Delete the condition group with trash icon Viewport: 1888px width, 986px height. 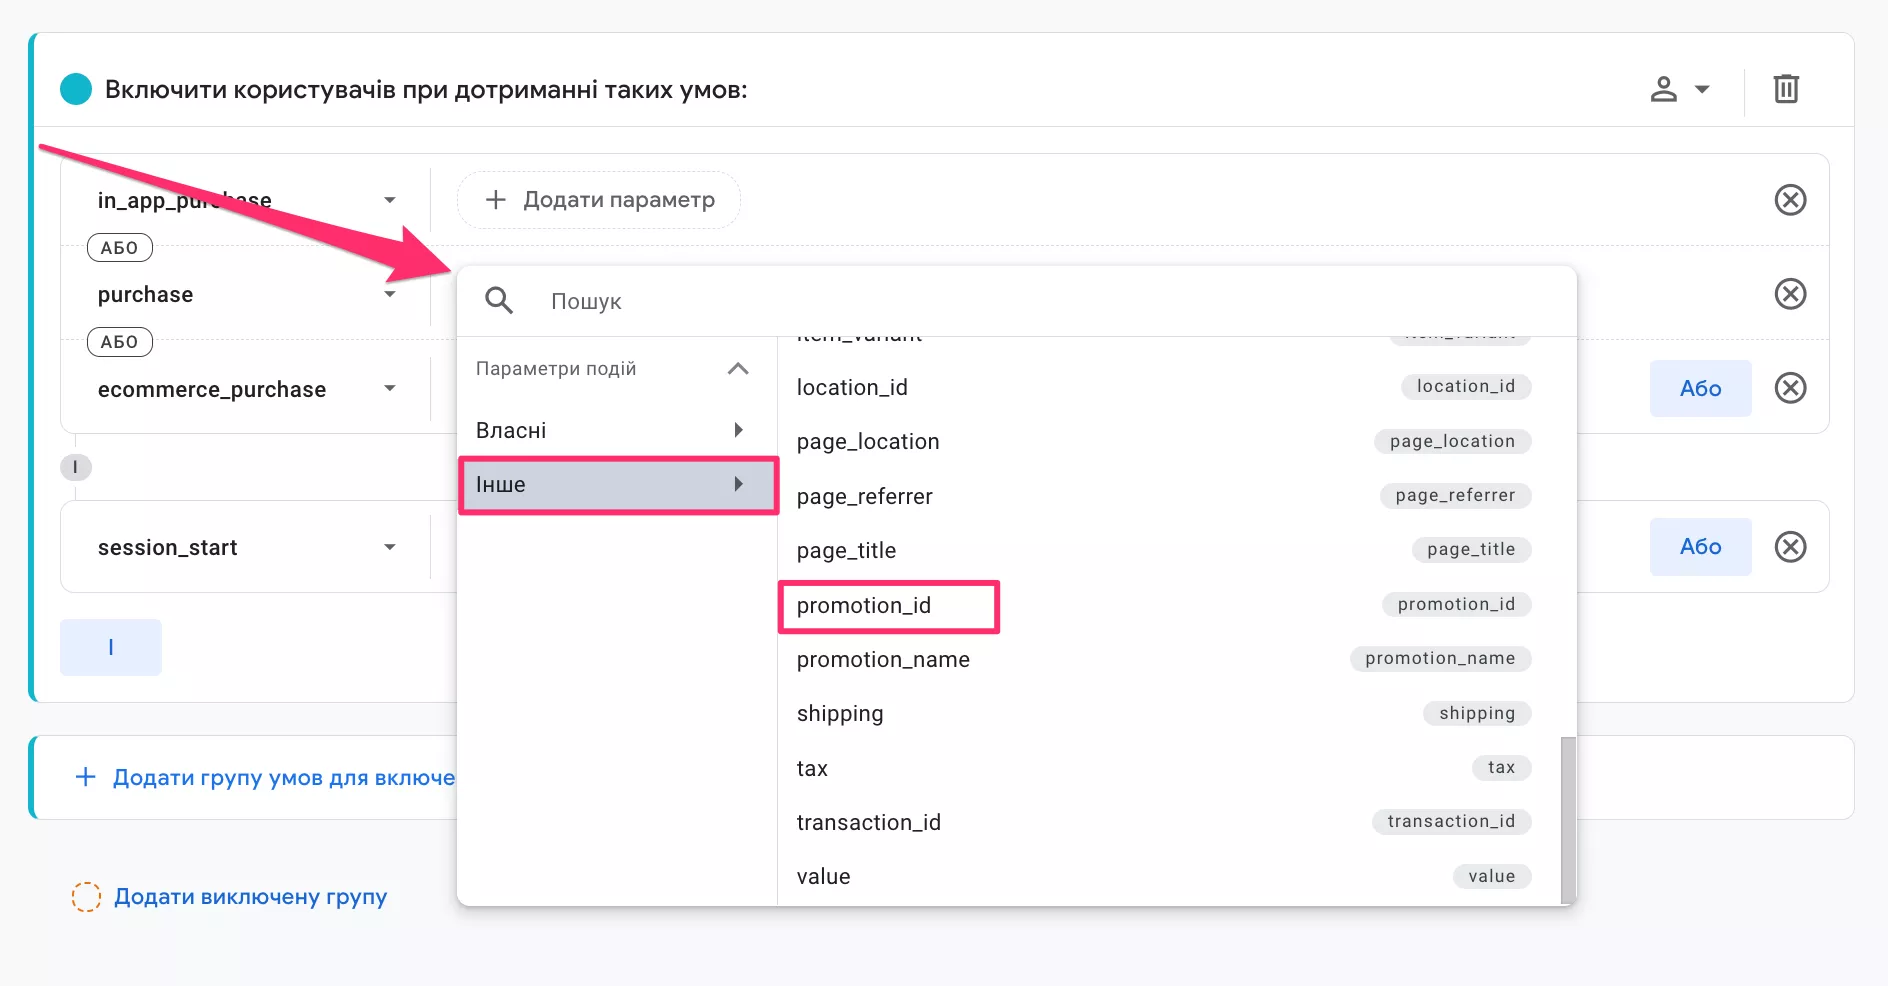point(1786,89)
